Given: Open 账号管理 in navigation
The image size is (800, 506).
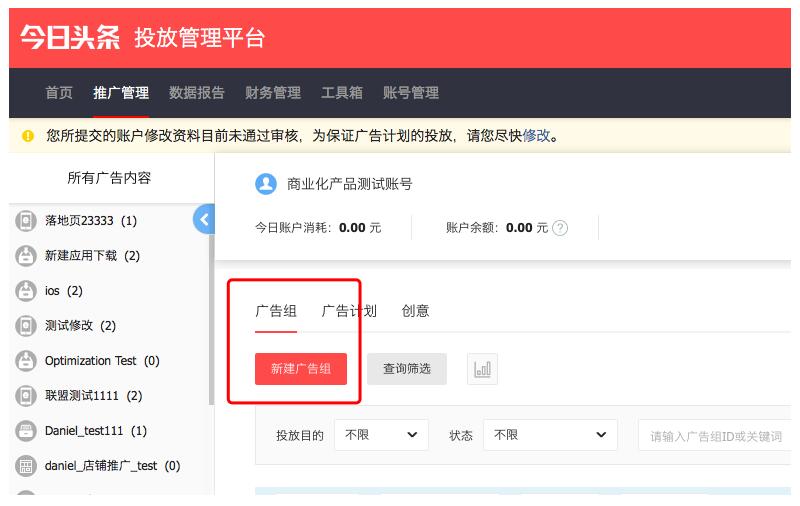Looking at the screenshot, I should coord(411,93).
